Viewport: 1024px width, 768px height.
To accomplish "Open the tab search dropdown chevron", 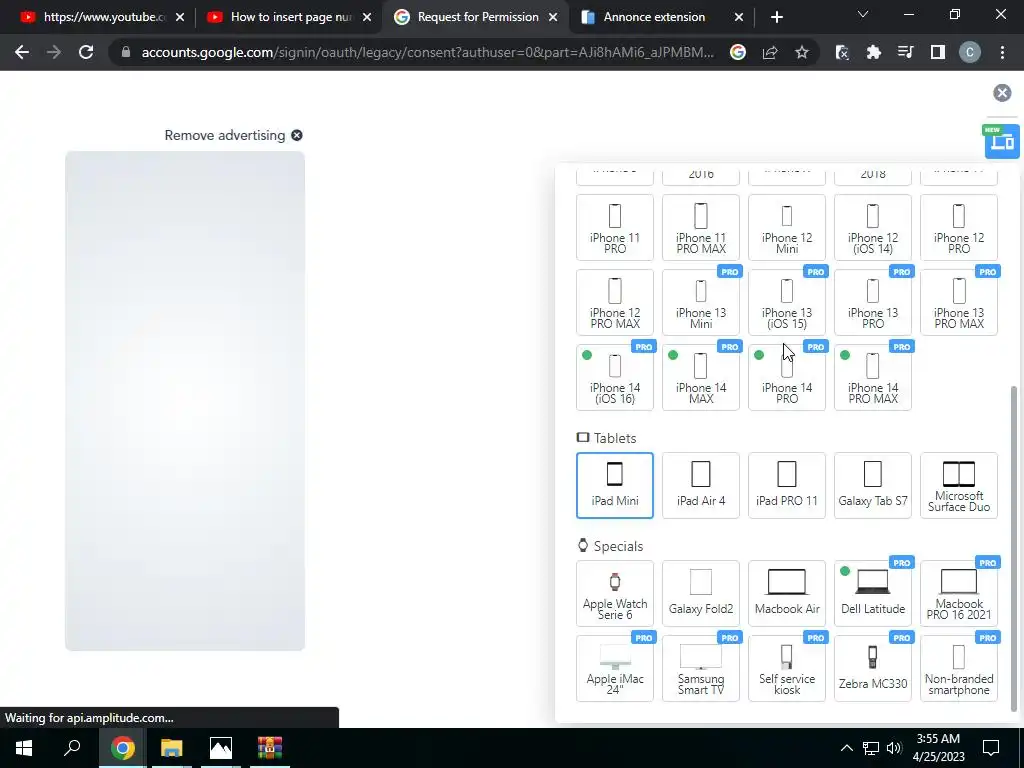I will 863,14.
